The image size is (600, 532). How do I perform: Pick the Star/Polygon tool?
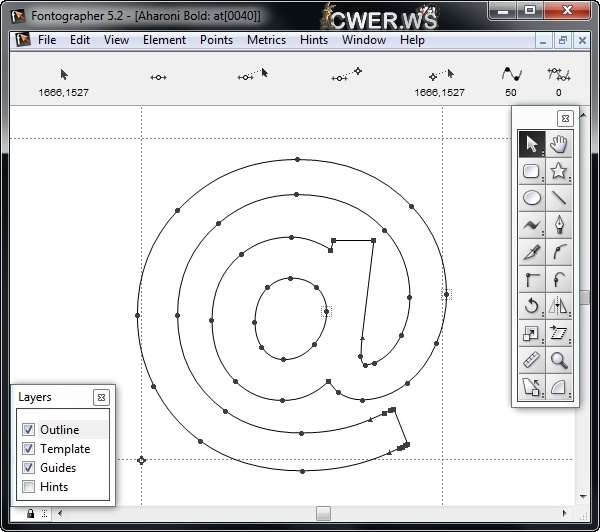pyautogui.click(x=559, y=171)
